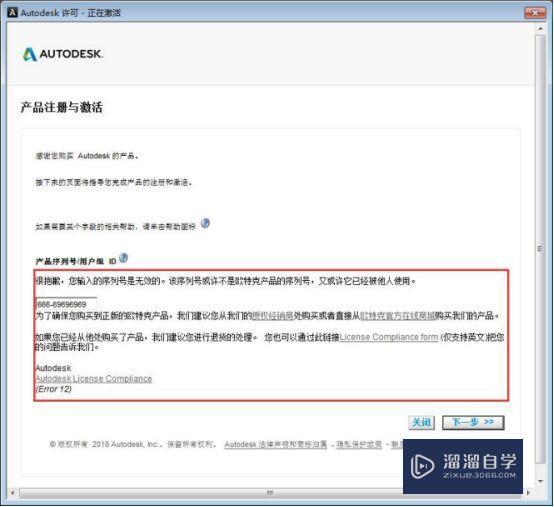Screen dimensions: 554x507
Task: Open the 欧特克官方在线商城 link
Action: pyautogui.click(x=397, y=316)
